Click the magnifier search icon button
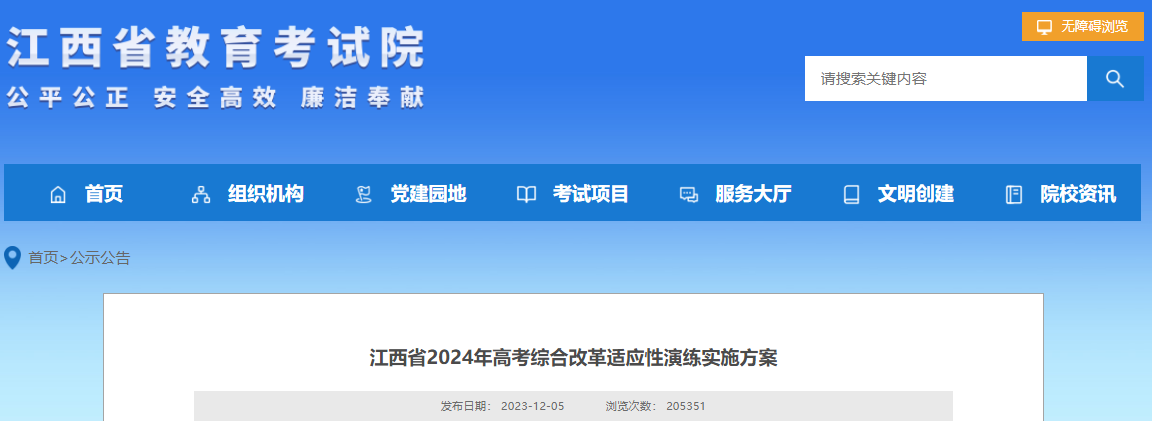Viewport: 1152px width, 421px height. pyautogui.click(x=1115, y=79)
